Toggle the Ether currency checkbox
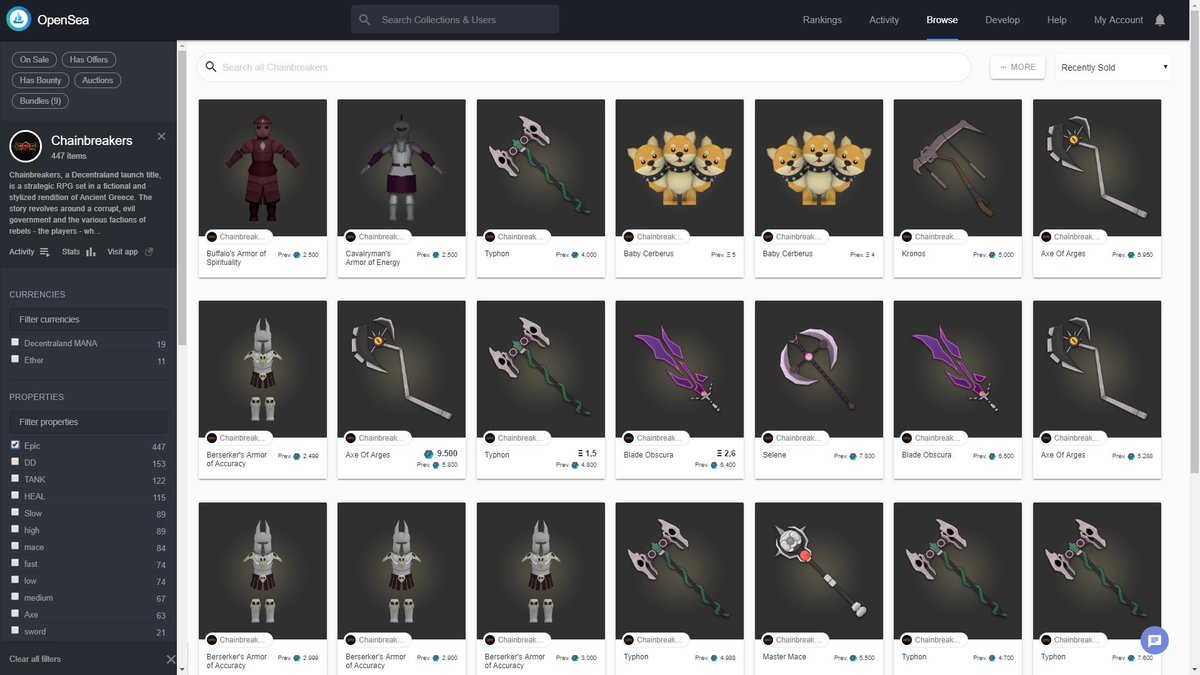This screenshot has width=1200, height=675. [x=15, y=359]
